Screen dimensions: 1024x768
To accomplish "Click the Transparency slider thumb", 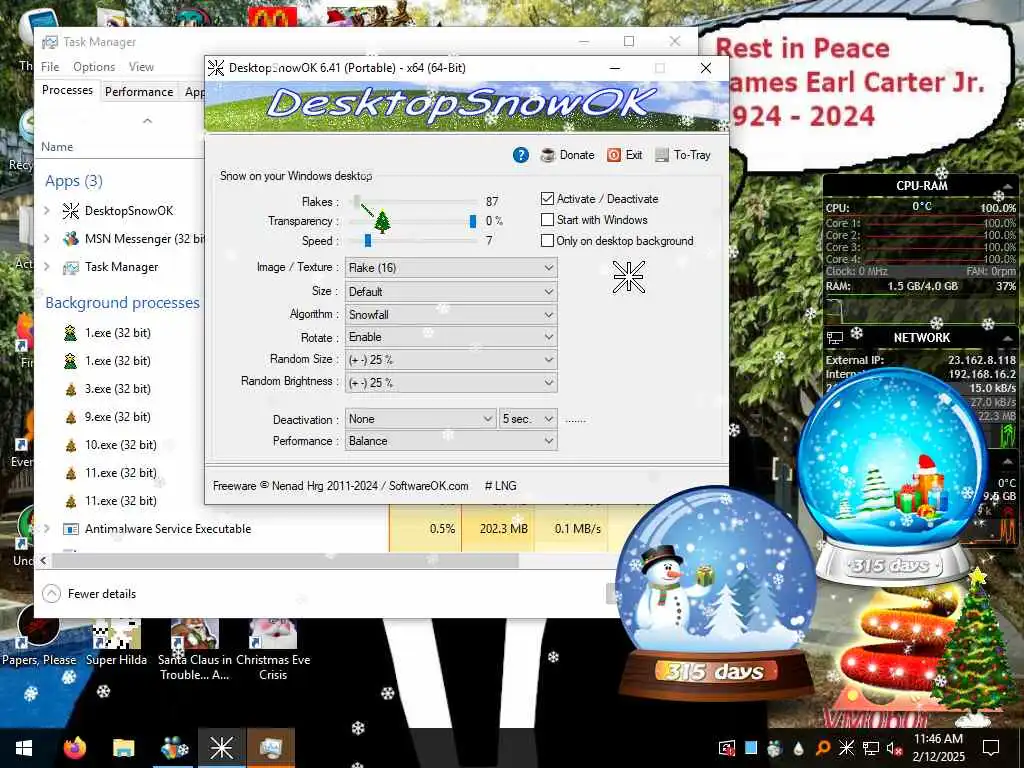I will tap(473, 221).
